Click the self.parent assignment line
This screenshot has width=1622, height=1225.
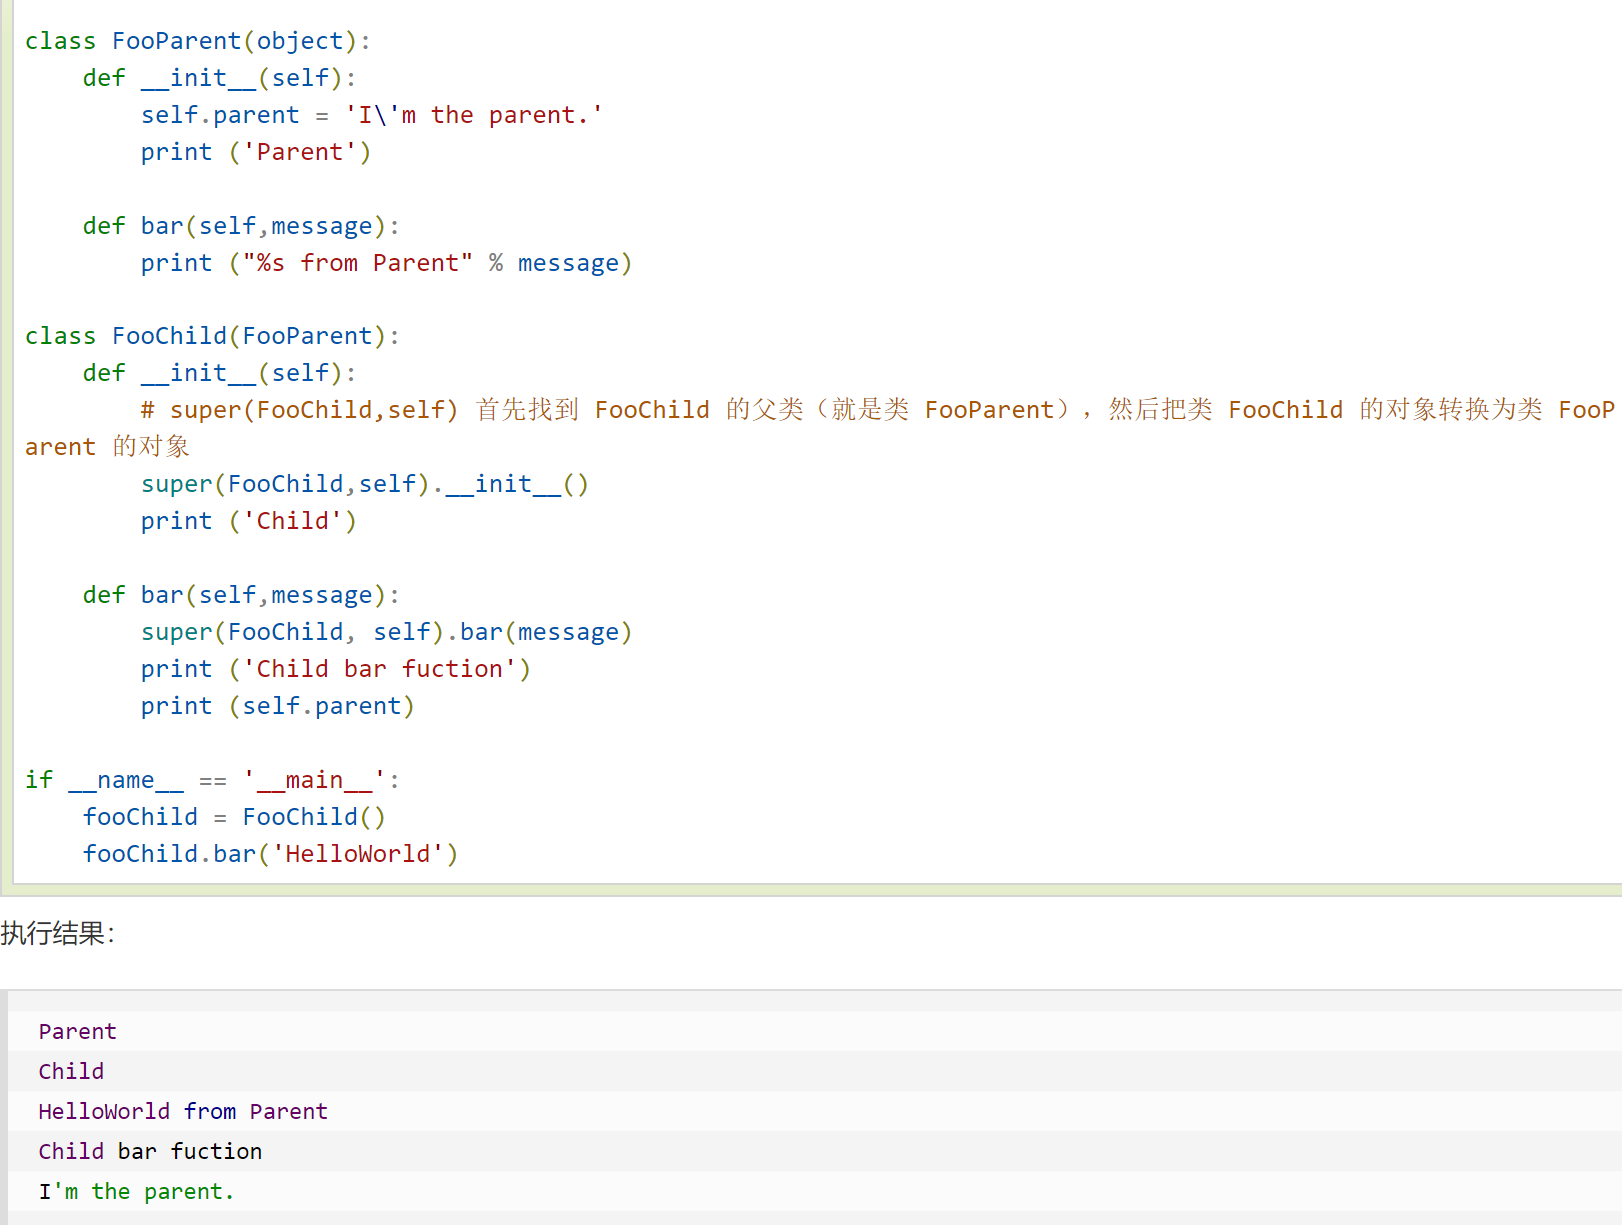tap(371, 115)
